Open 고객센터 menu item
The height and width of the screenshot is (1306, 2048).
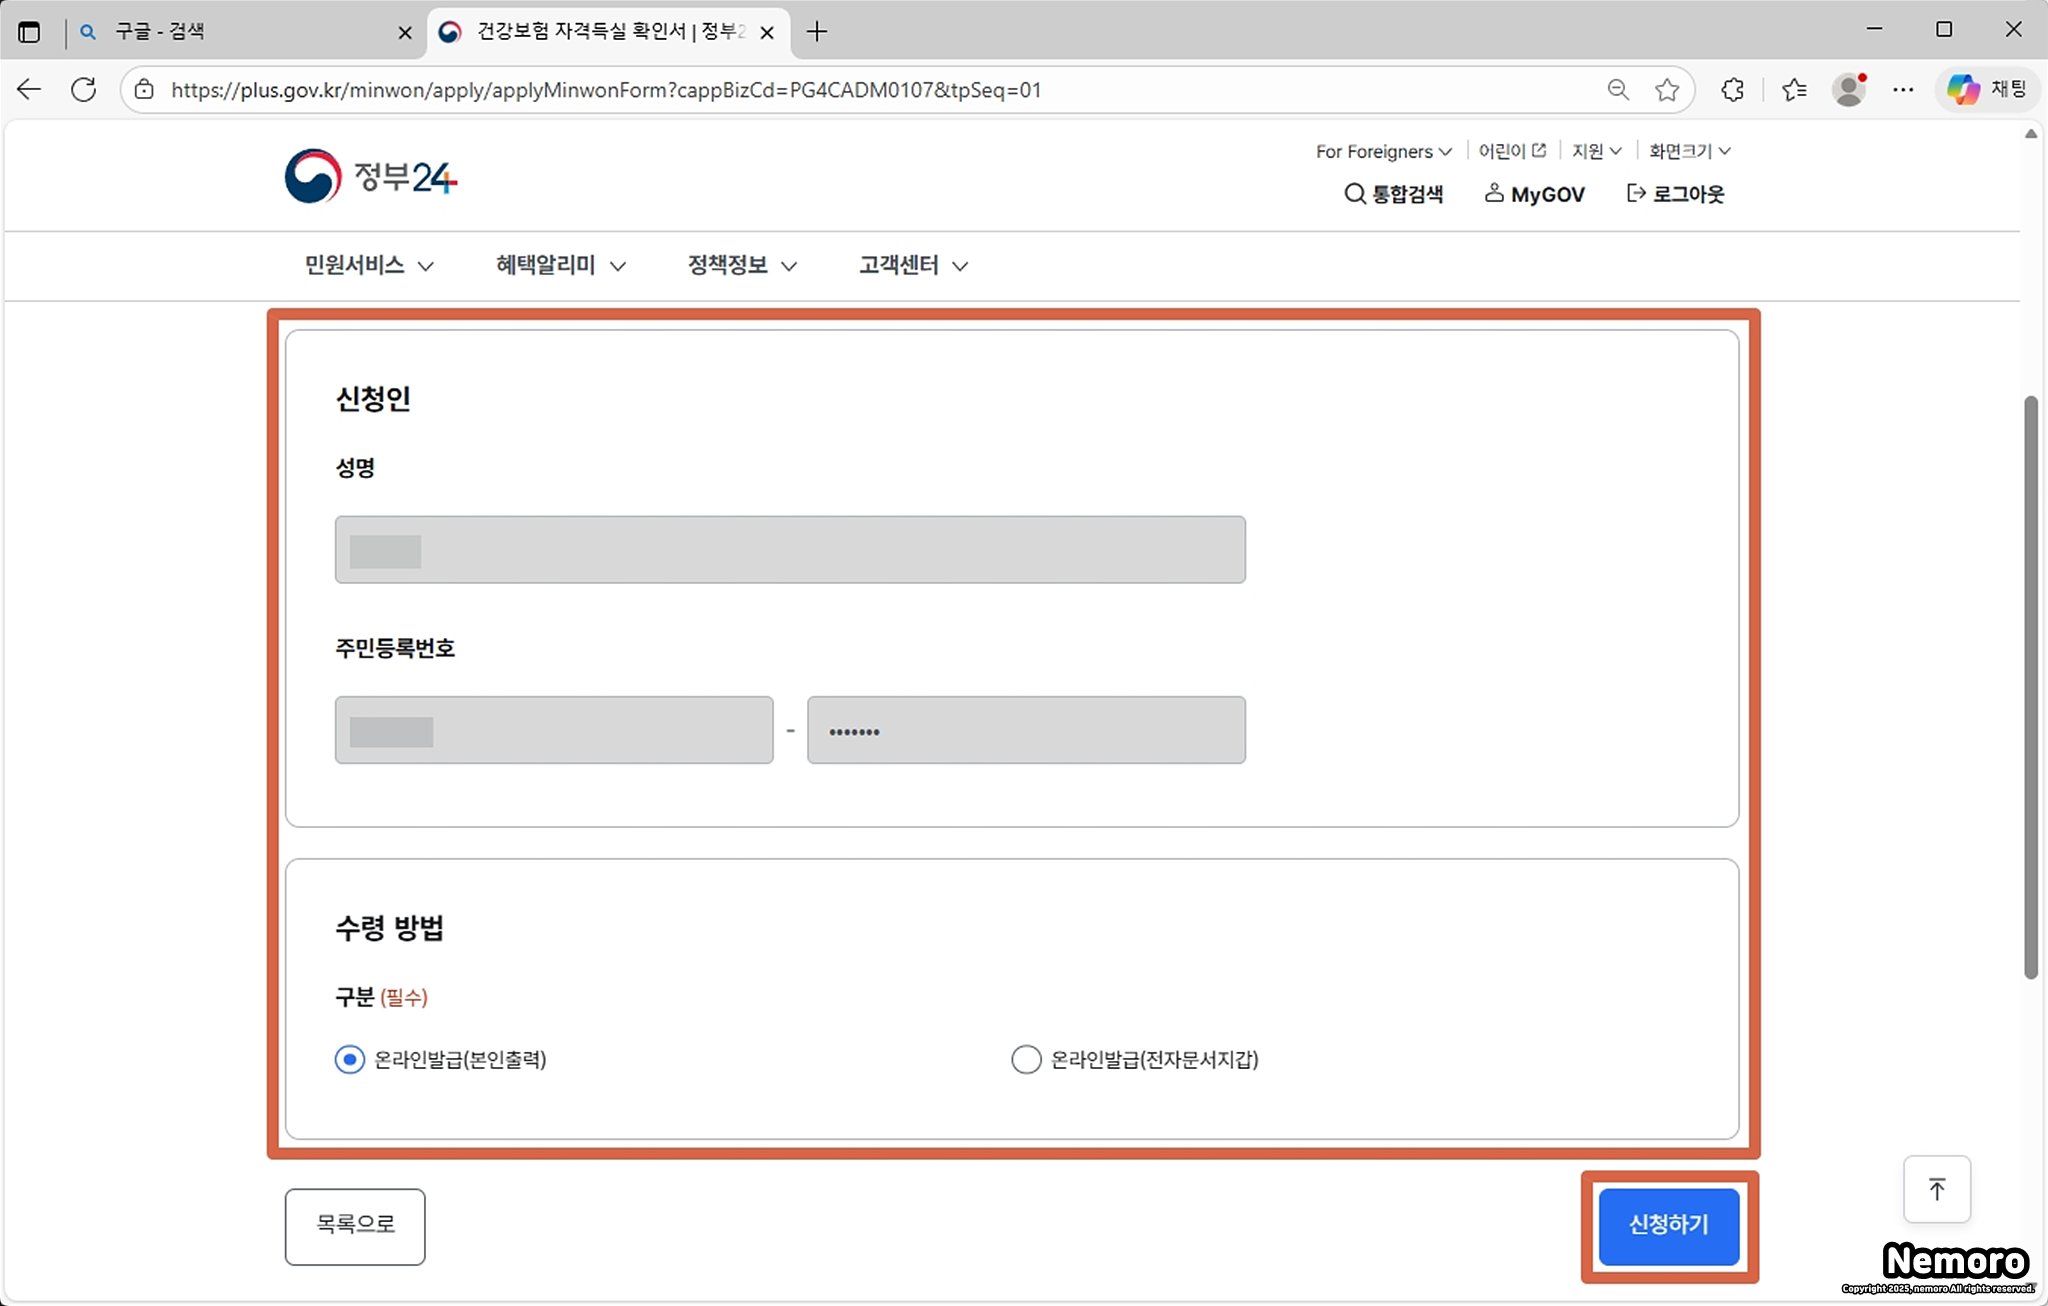[912, 265]
